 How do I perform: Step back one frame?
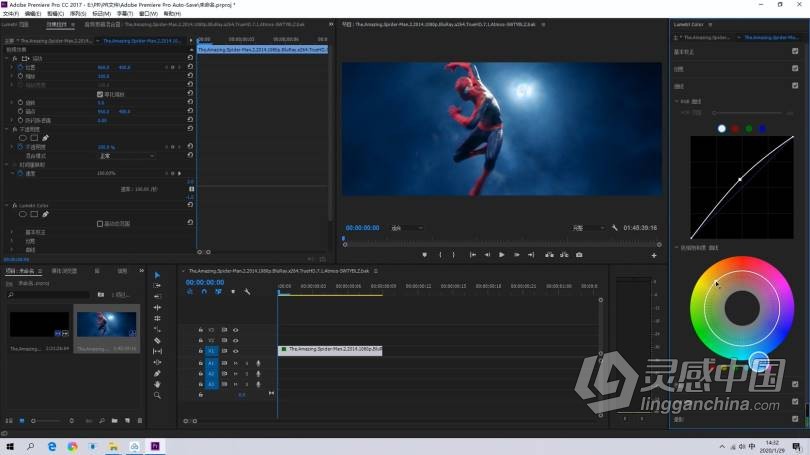487,255
